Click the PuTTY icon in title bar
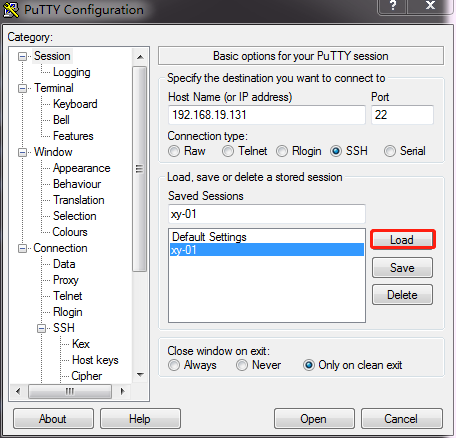This screenshot has width=456, height=438. [11, 10]
